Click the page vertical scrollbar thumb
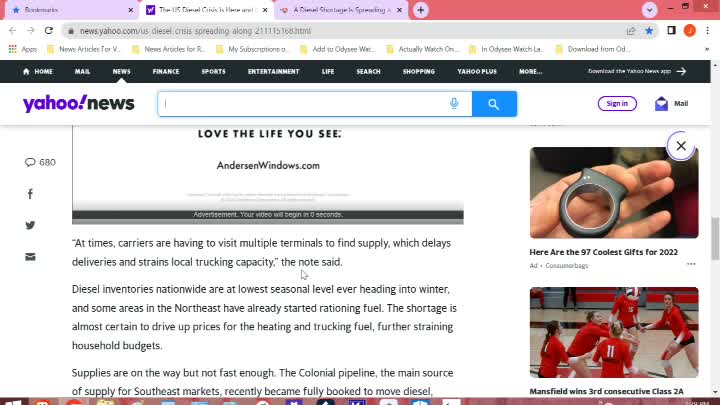 (x=715, y=239)
